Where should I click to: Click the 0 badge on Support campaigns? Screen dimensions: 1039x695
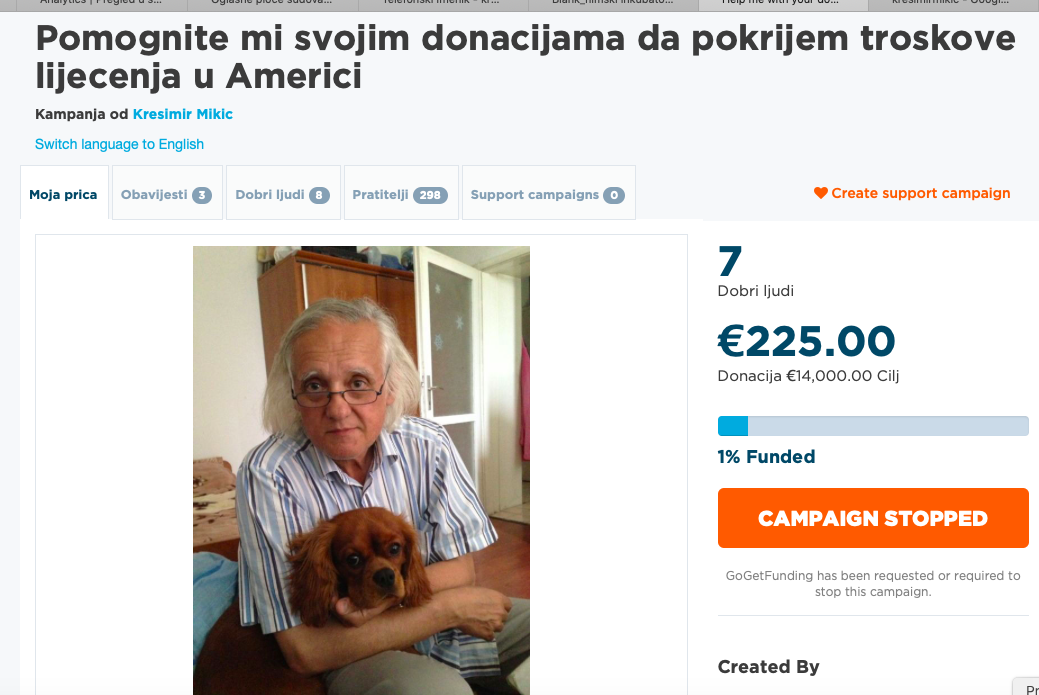[x=614, y=195]
